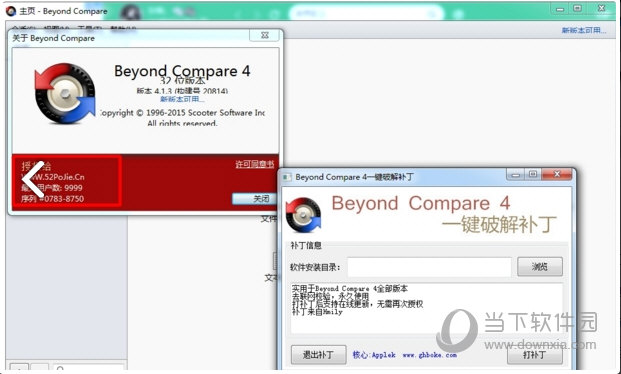The image size is (621, 374).
Task: Minimize the main Beyond Compare window
Action: coord(560,9)
